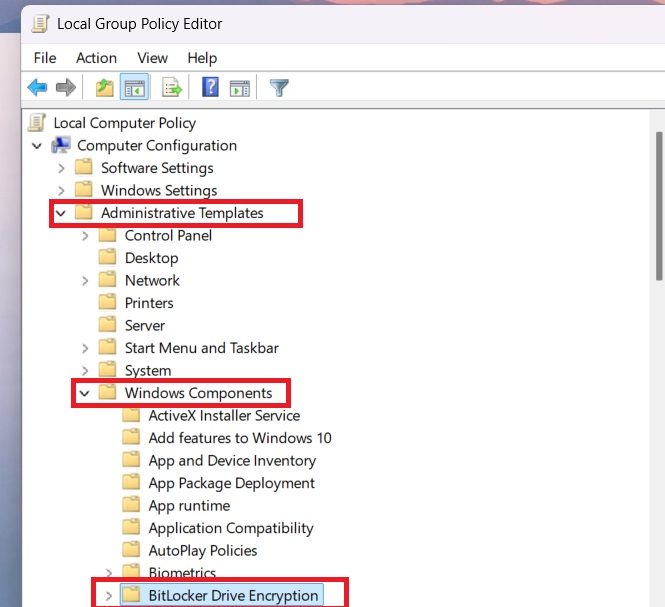Image resolution: width=665 pixels, height=607 pixels.
Task: Click the Back arrow toolbar icon
Action: (37, 87)
